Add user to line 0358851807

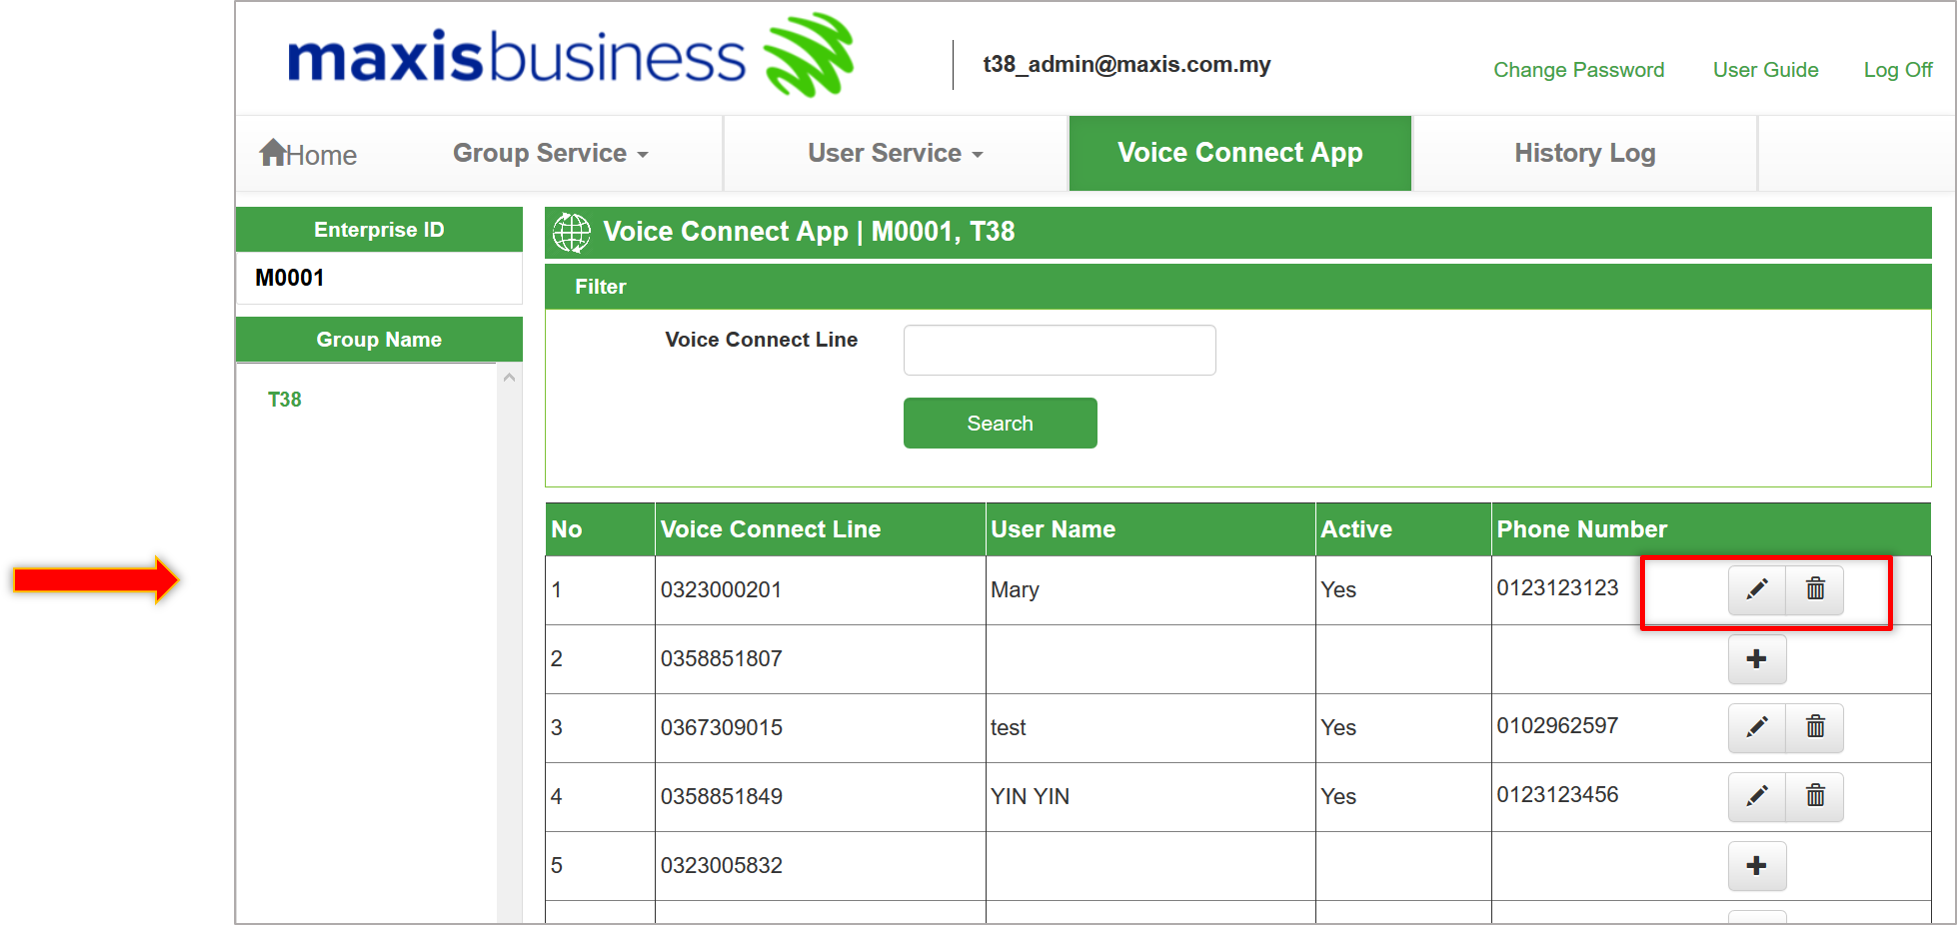[1756, 659]
